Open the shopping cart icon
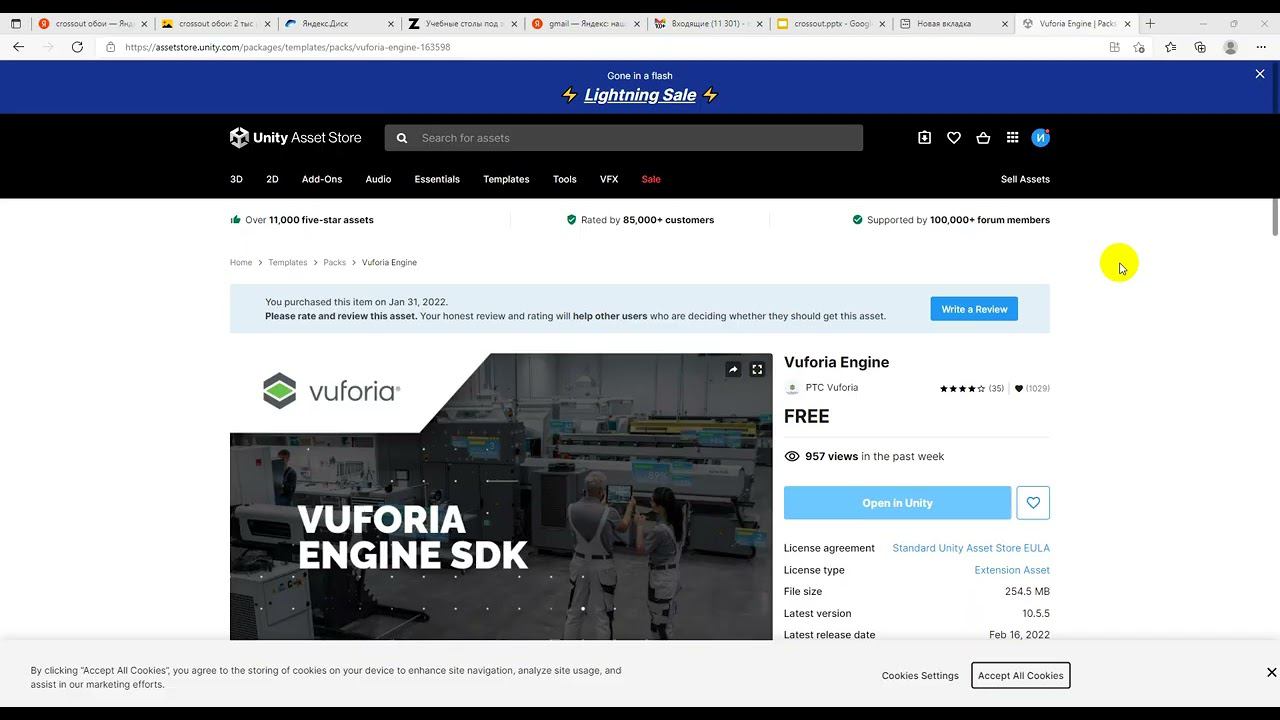This screenshot has height=720, width=1280. 983,138
